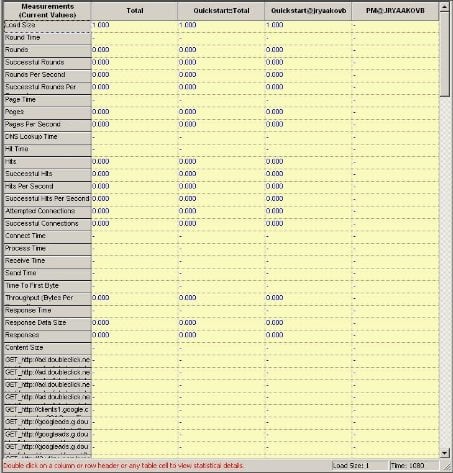Click the Attempted Connections row header
The width and height of the screenshot is (453, 473).
[47, 212]
